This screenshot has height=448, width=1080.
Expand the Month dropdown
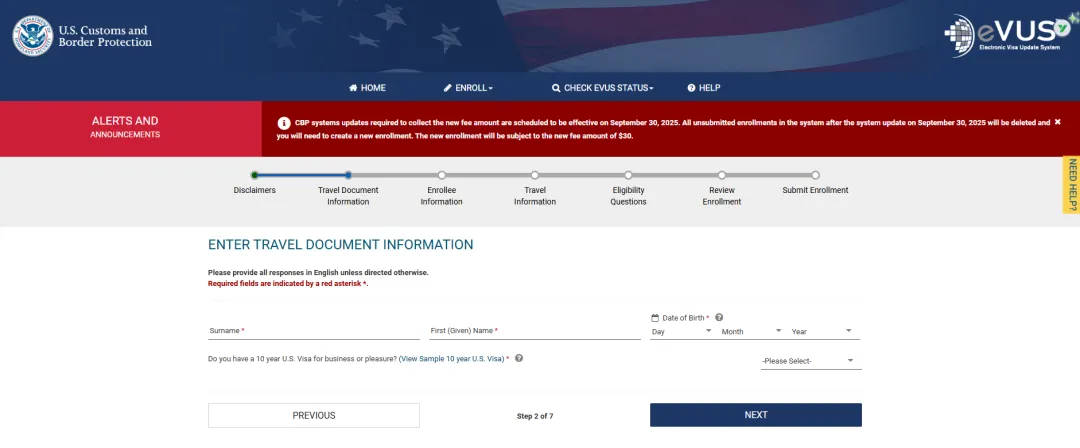pos(751,331)
